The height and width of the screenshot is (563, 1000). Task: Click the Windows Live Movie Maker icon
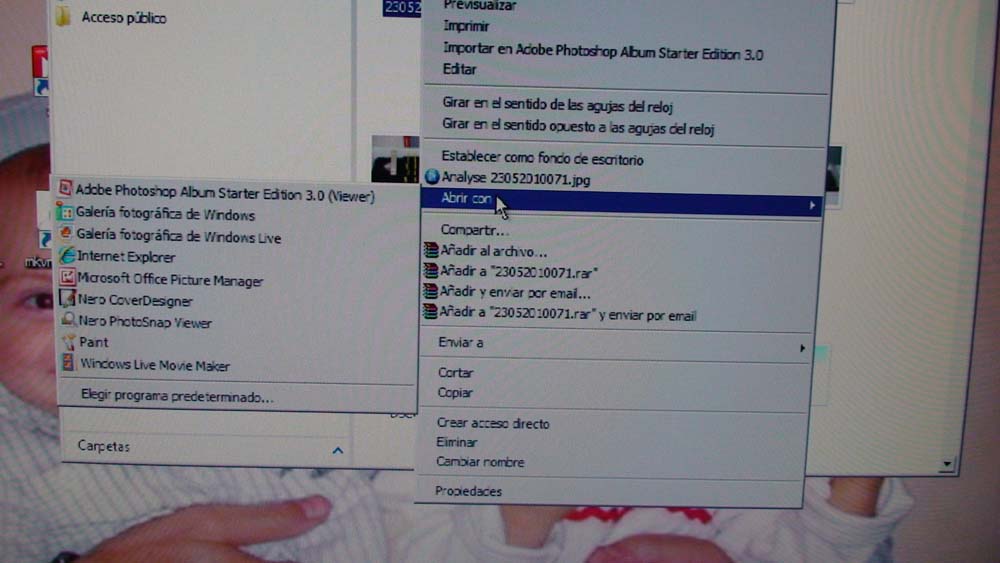(68, 363)
